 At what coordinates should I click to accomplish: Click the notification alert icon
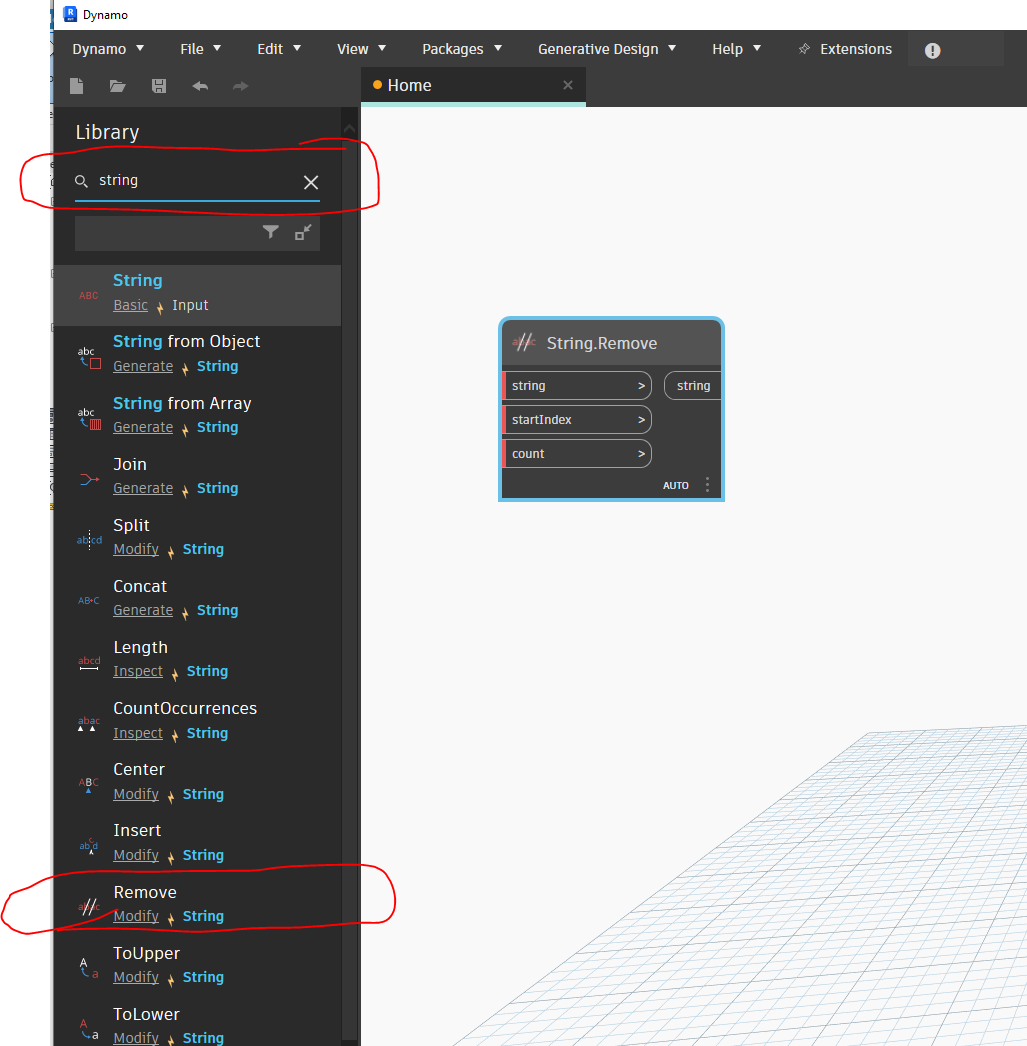[932, 50]
